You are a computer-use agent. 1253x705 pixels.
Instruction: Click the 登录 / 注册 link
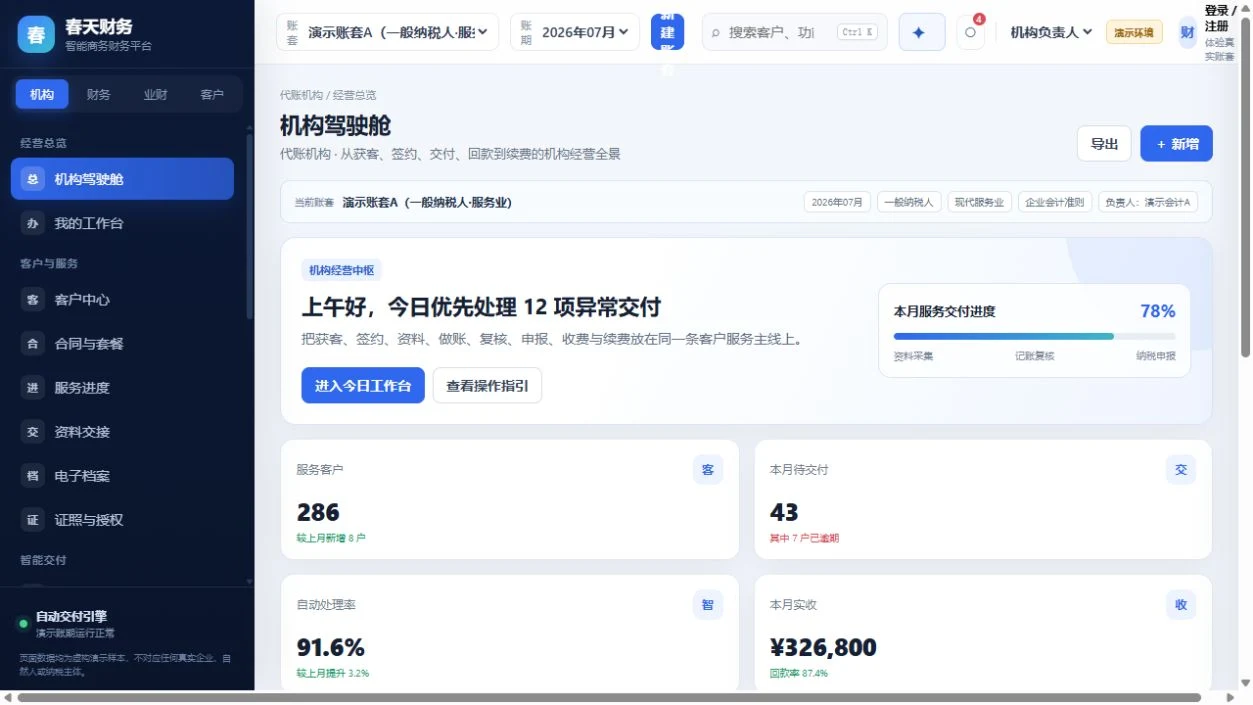[1220, 18]
